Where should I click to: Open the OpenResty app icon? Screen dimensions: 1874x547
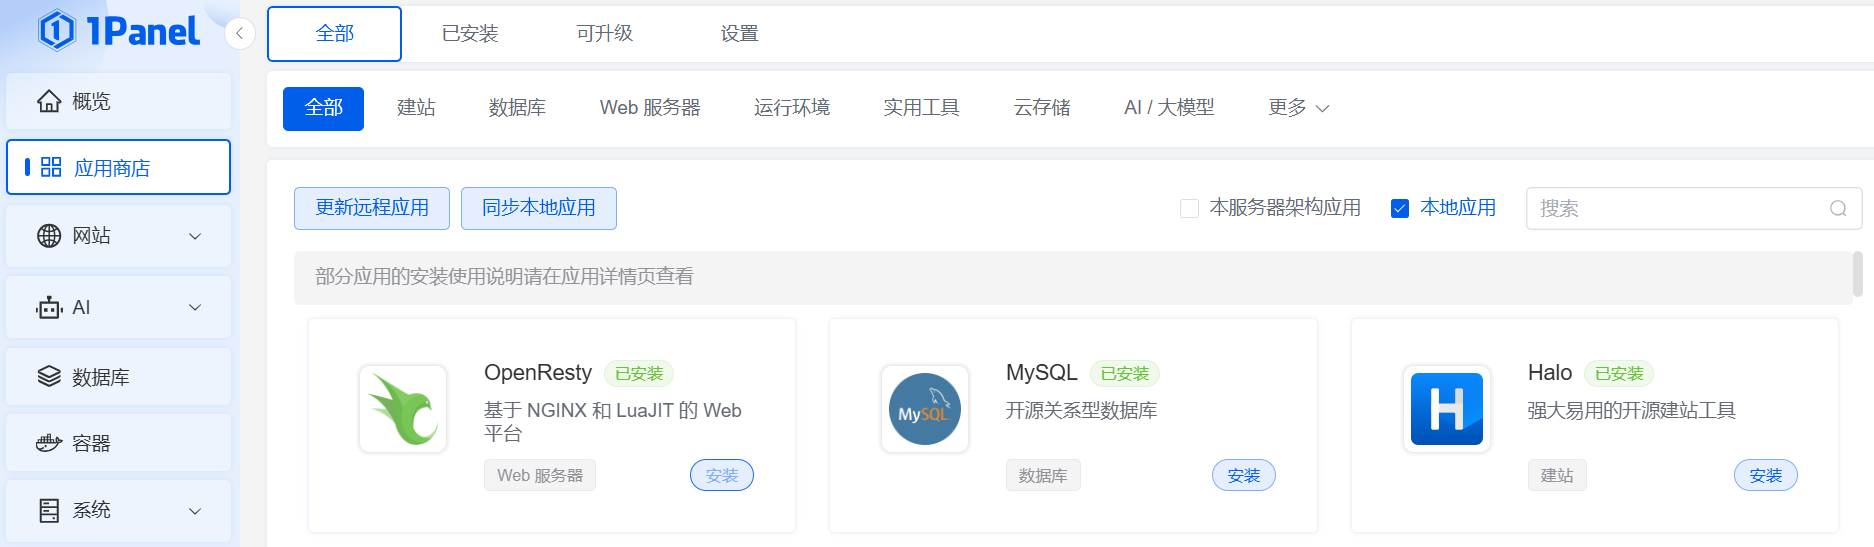[x=403, y=409]
